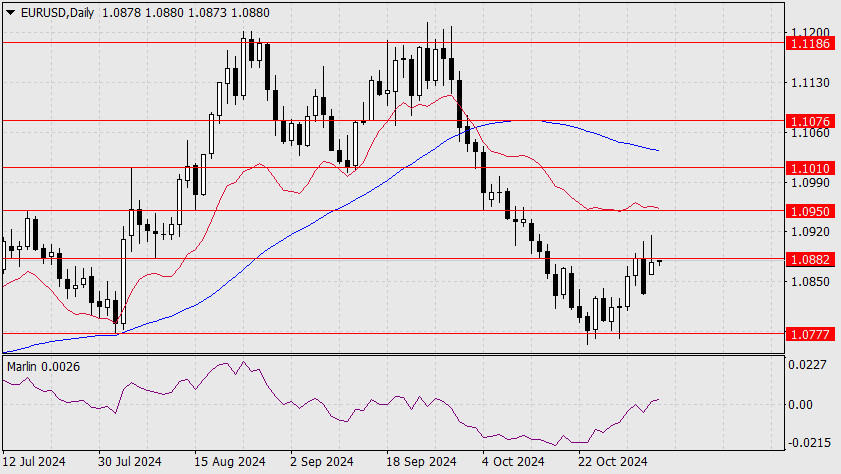Select the 1.0950 red price level label

point(810,212)
